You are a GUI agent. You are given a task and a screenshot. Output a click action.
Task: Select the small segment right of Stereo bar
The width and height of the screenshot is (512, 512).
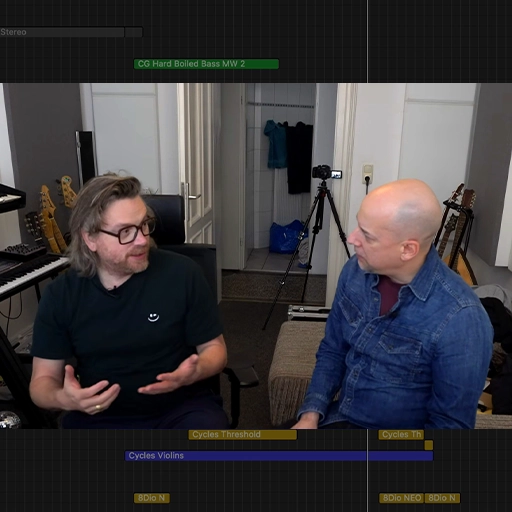click(x=134, y=32)
